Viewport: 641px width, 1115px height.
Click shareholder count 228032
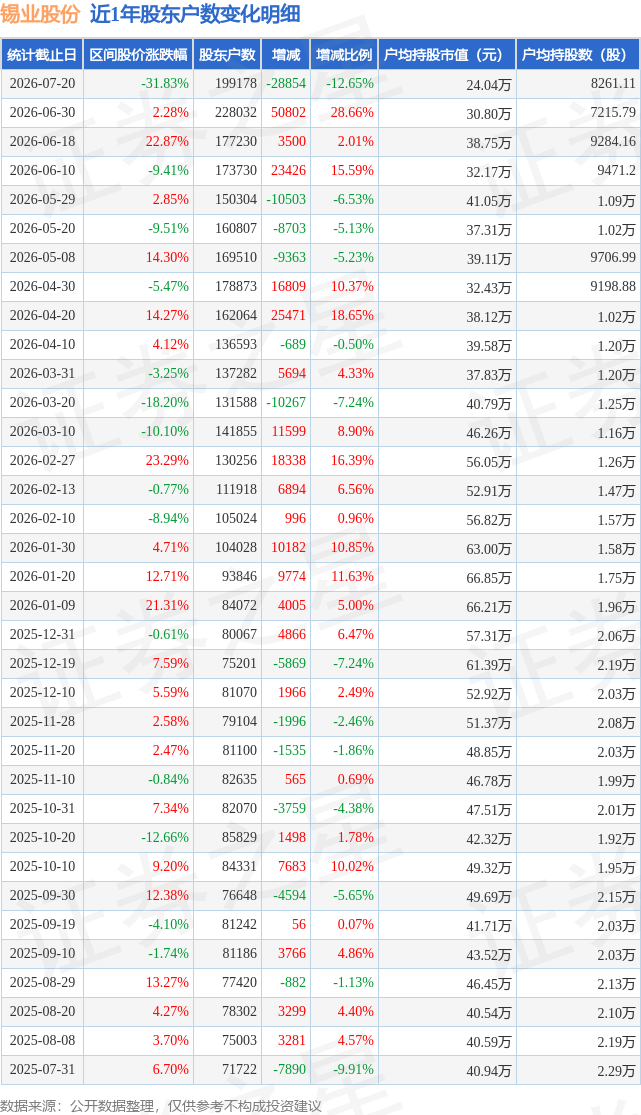point(235,112)
